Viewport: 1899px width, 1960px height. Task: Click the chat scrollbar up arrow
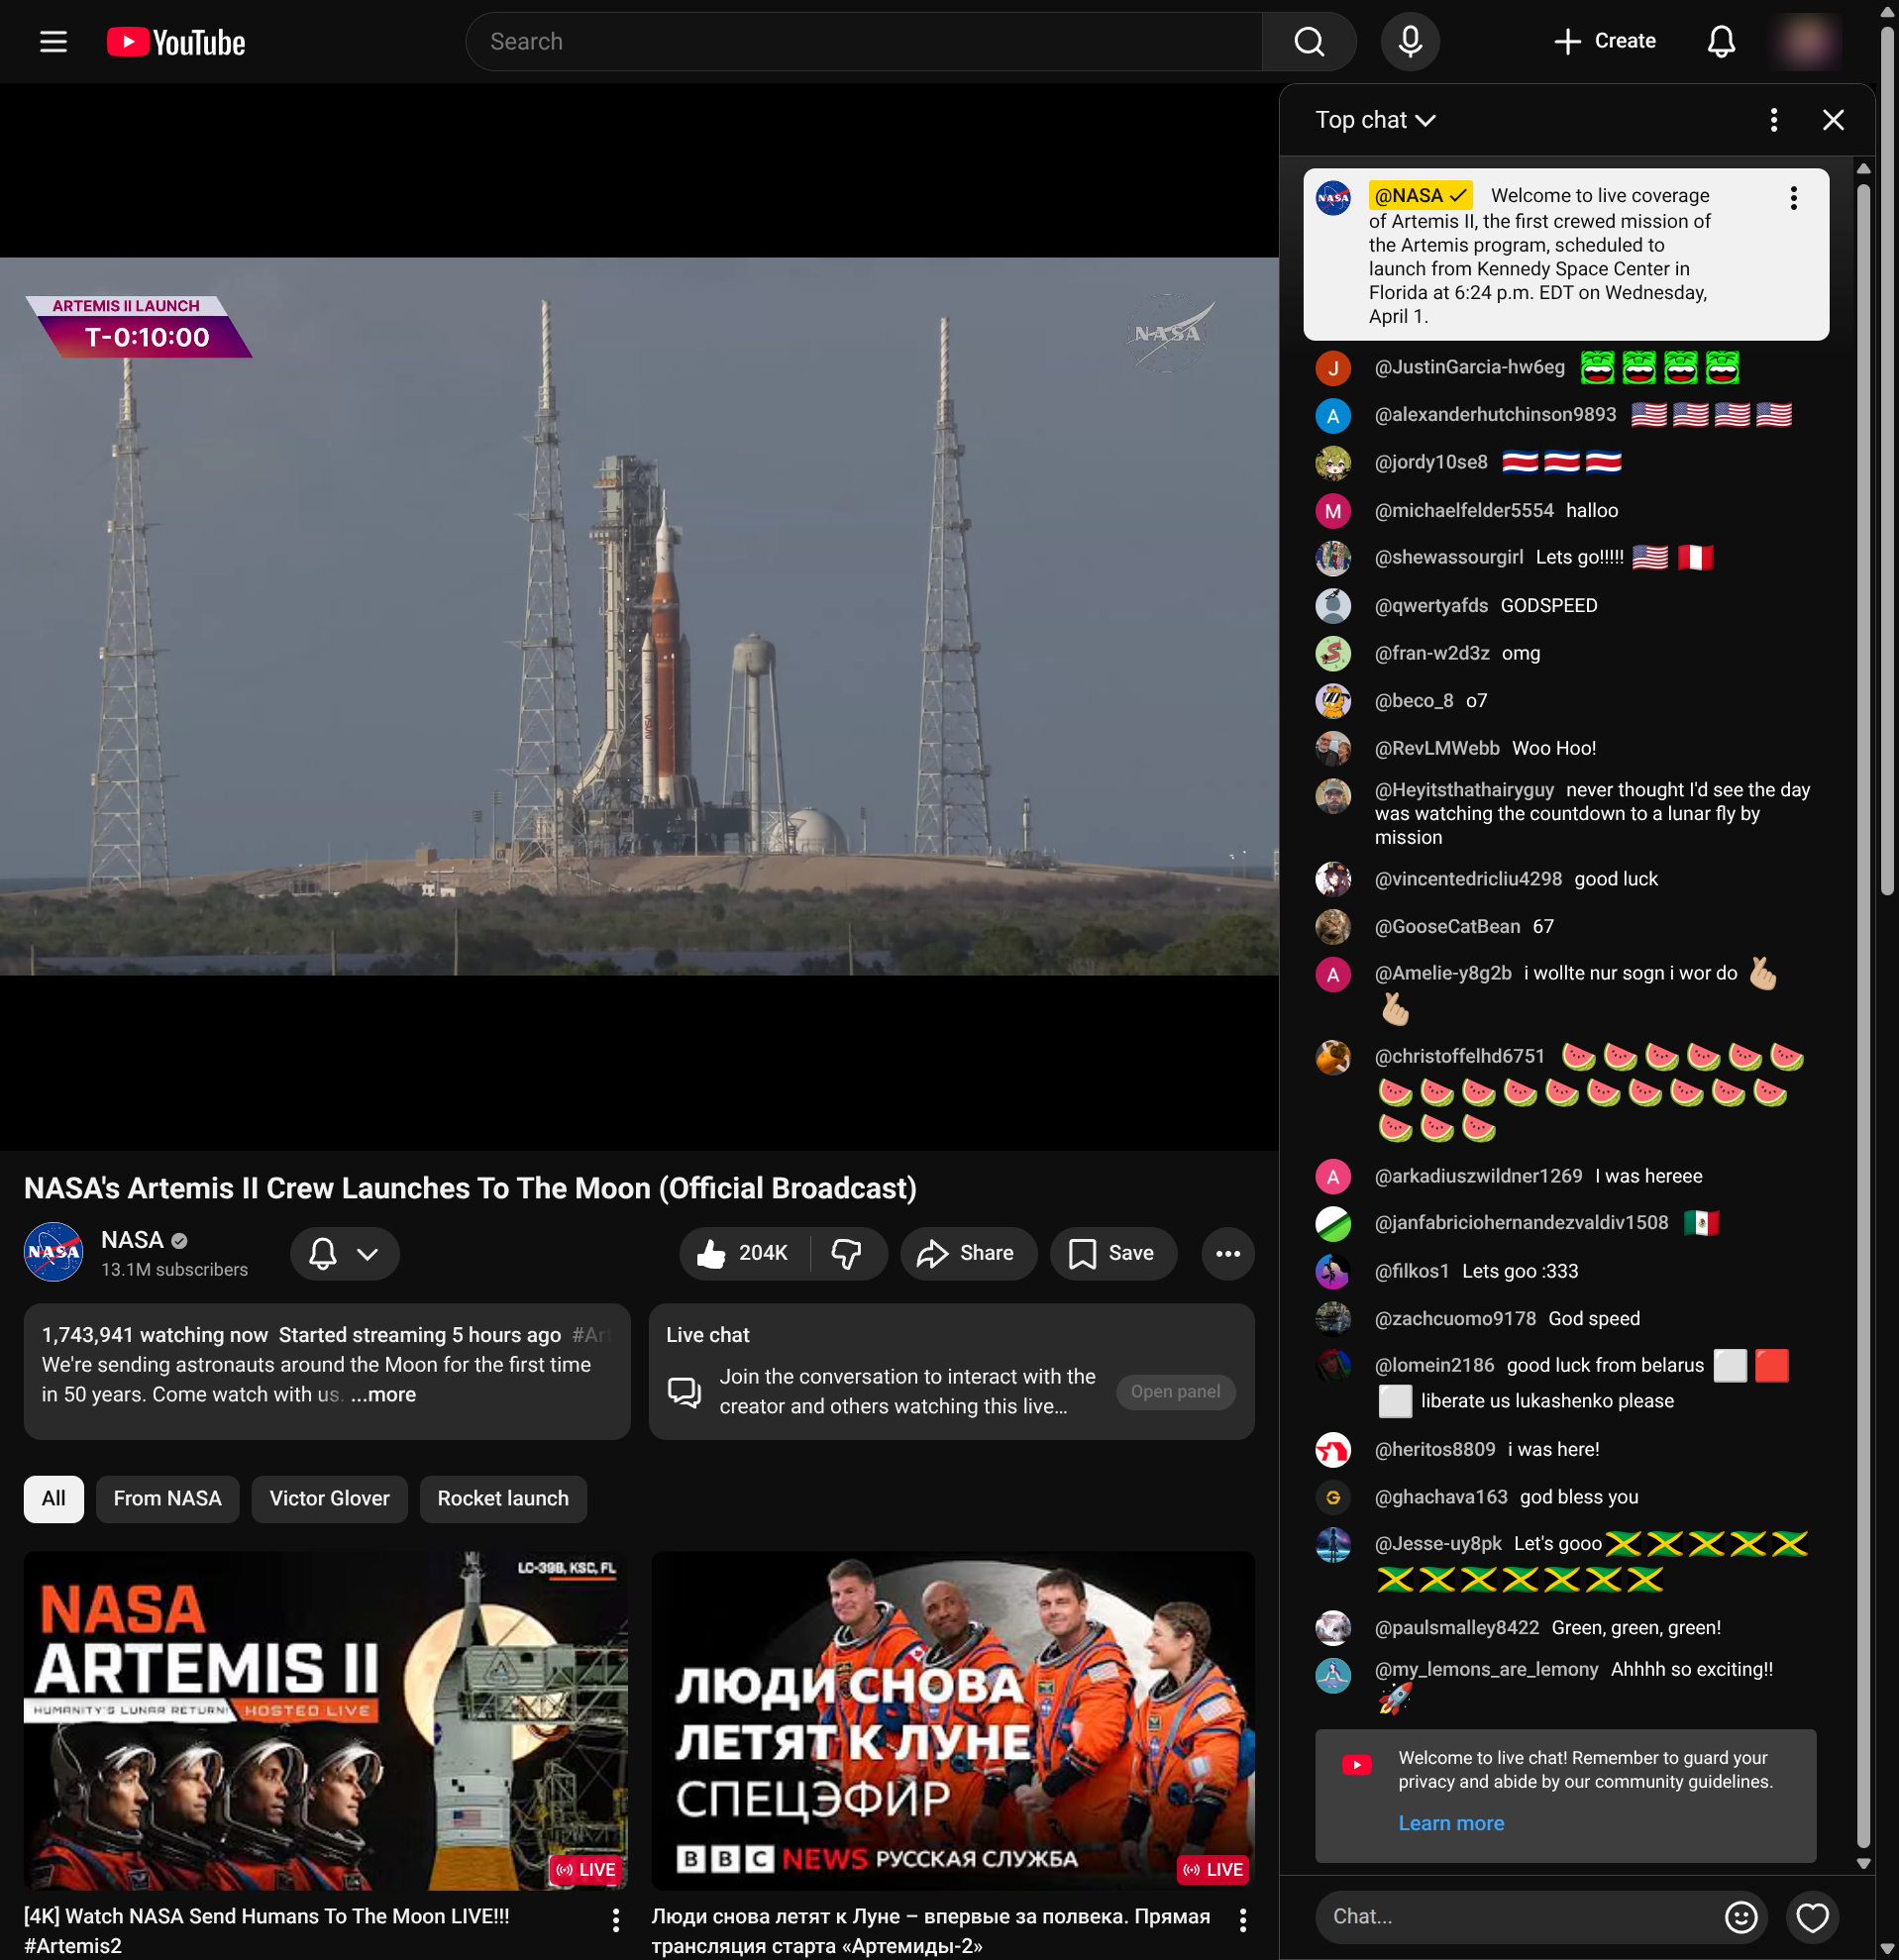(1863, 168)
